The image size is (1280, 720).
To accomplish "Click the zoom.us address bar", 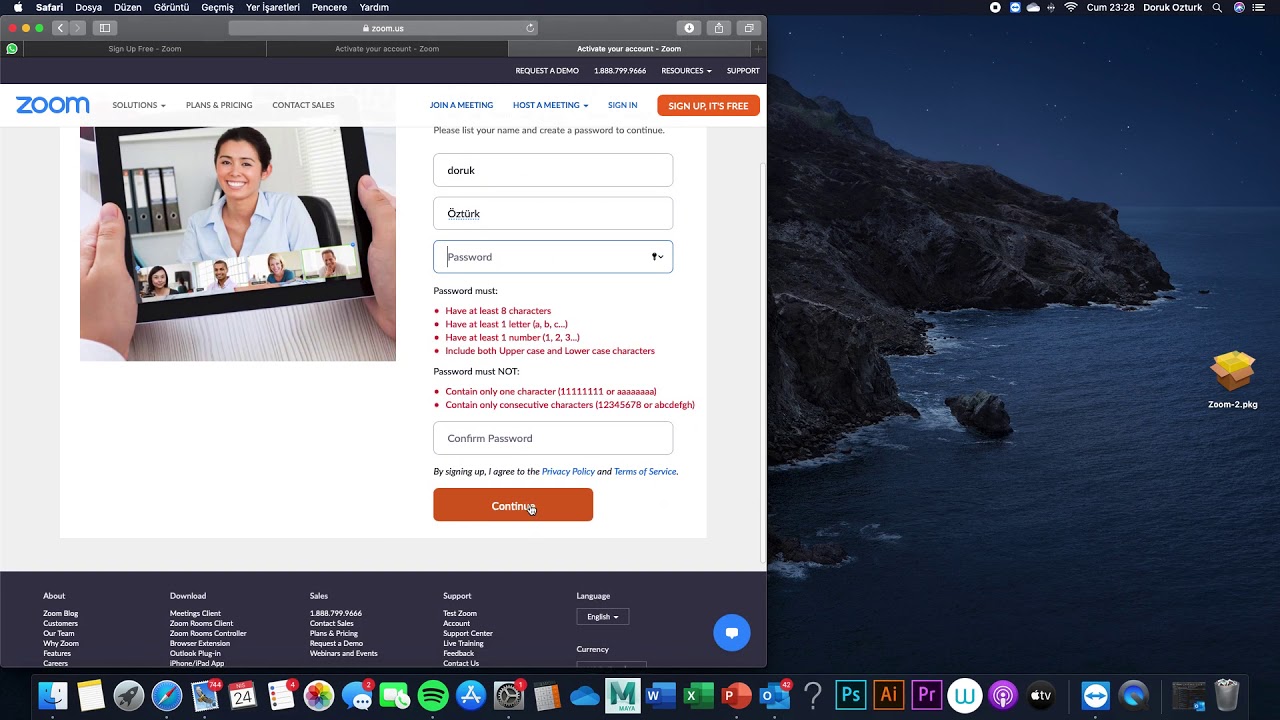I will pos(383,28).
